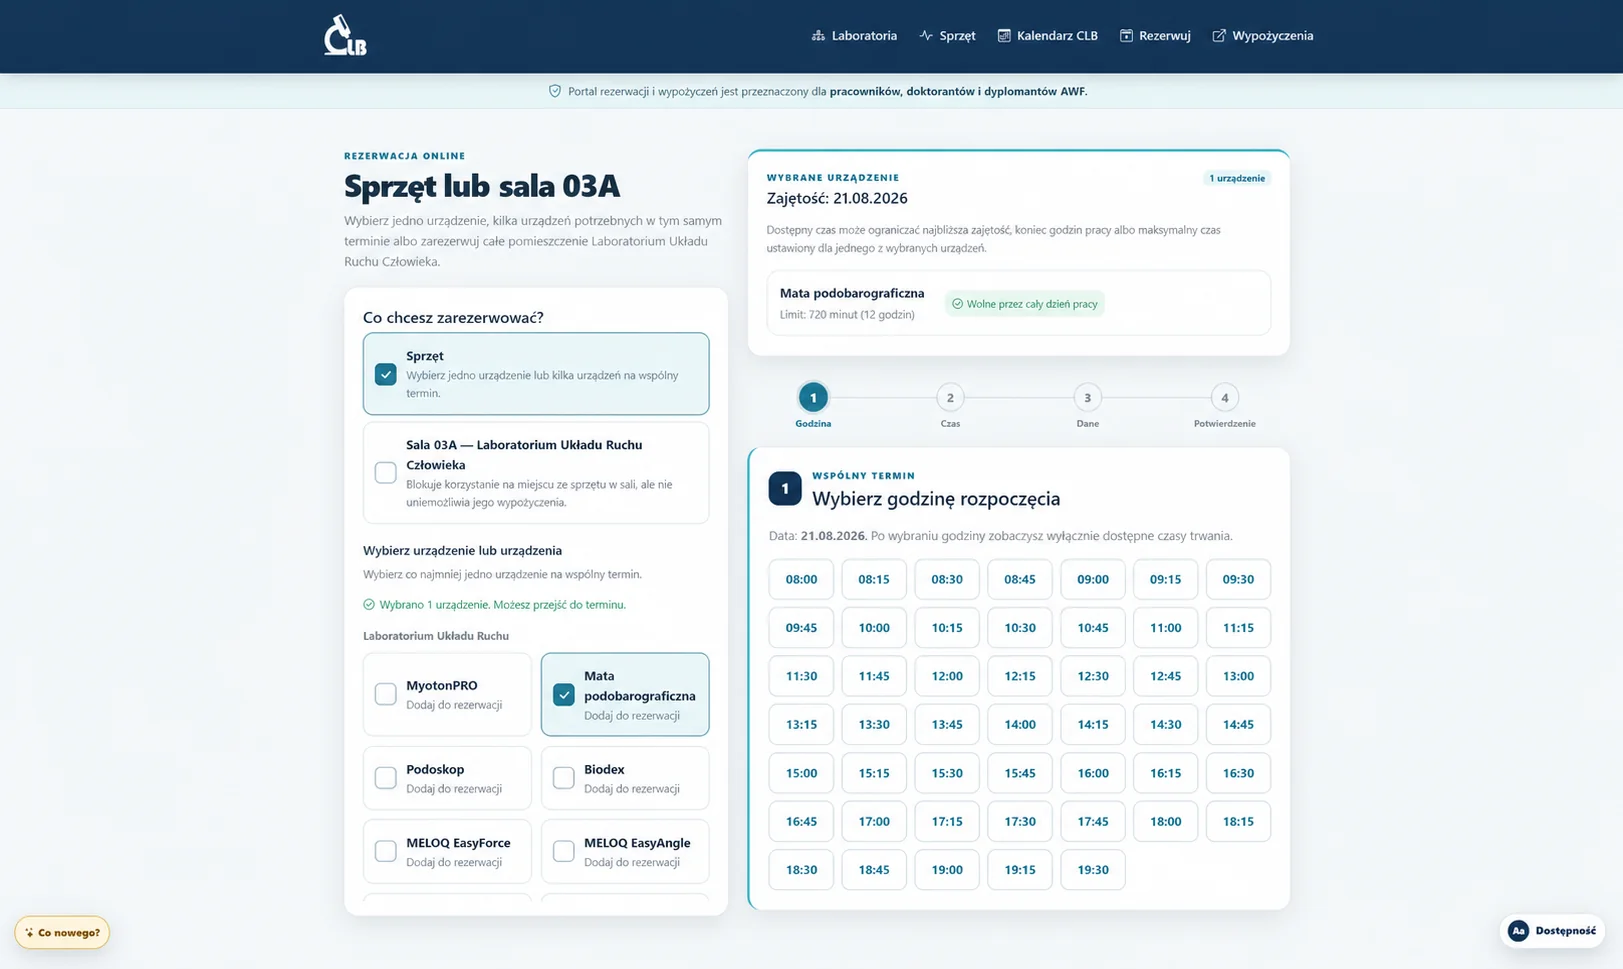Check the Sala 03A room option
The height and width of the screenshot is (969, 1623).
pyautogui.click(x=385, y=473)
